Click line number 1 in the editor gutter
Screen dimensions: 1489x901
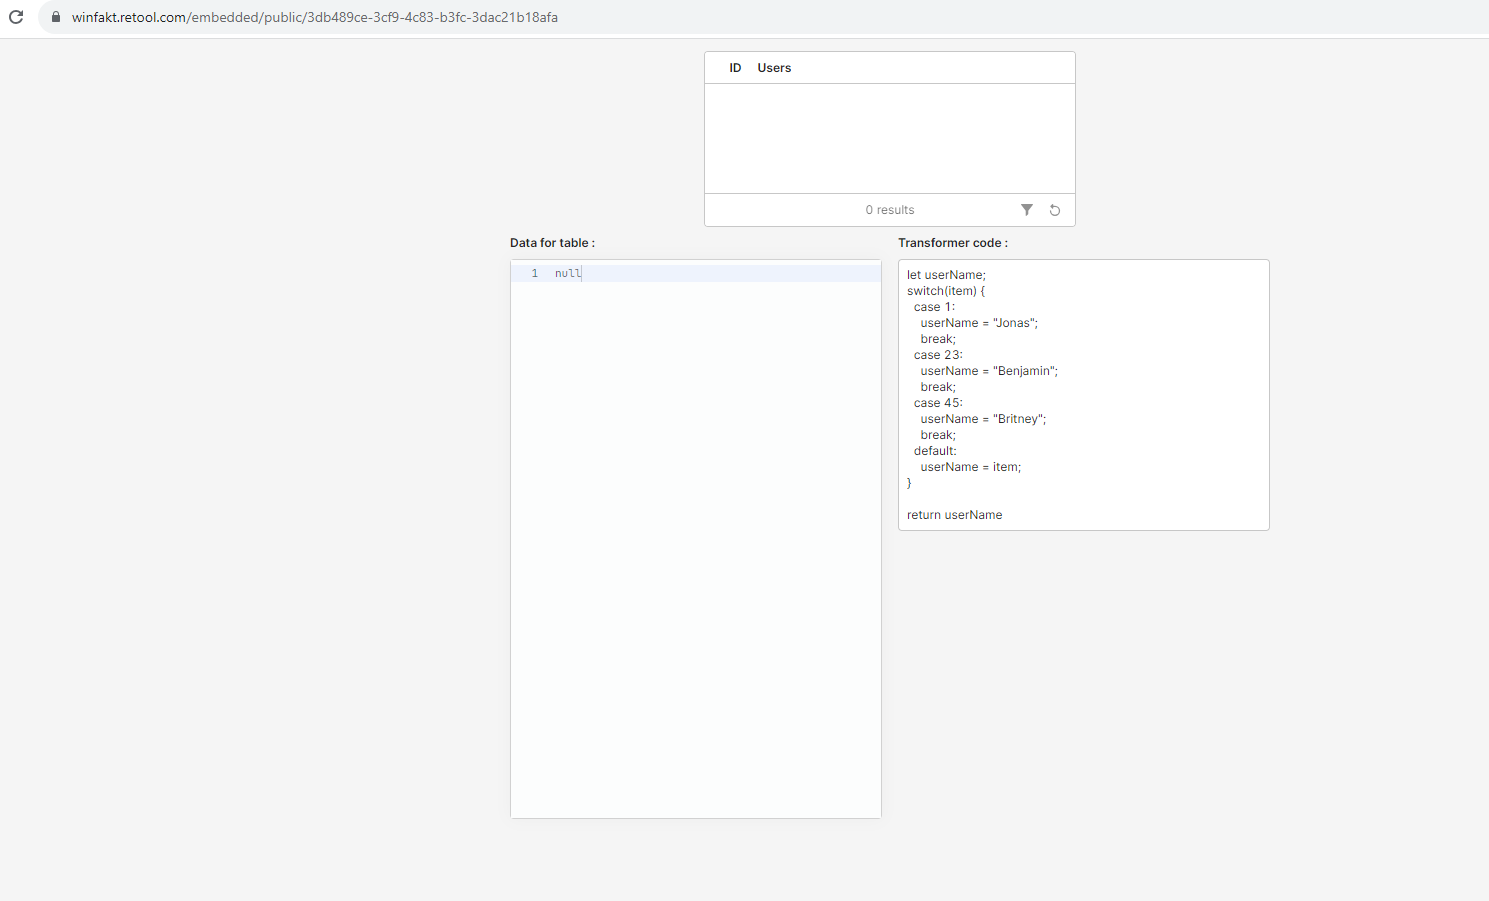pyautogui.click(x=534, y=273)
